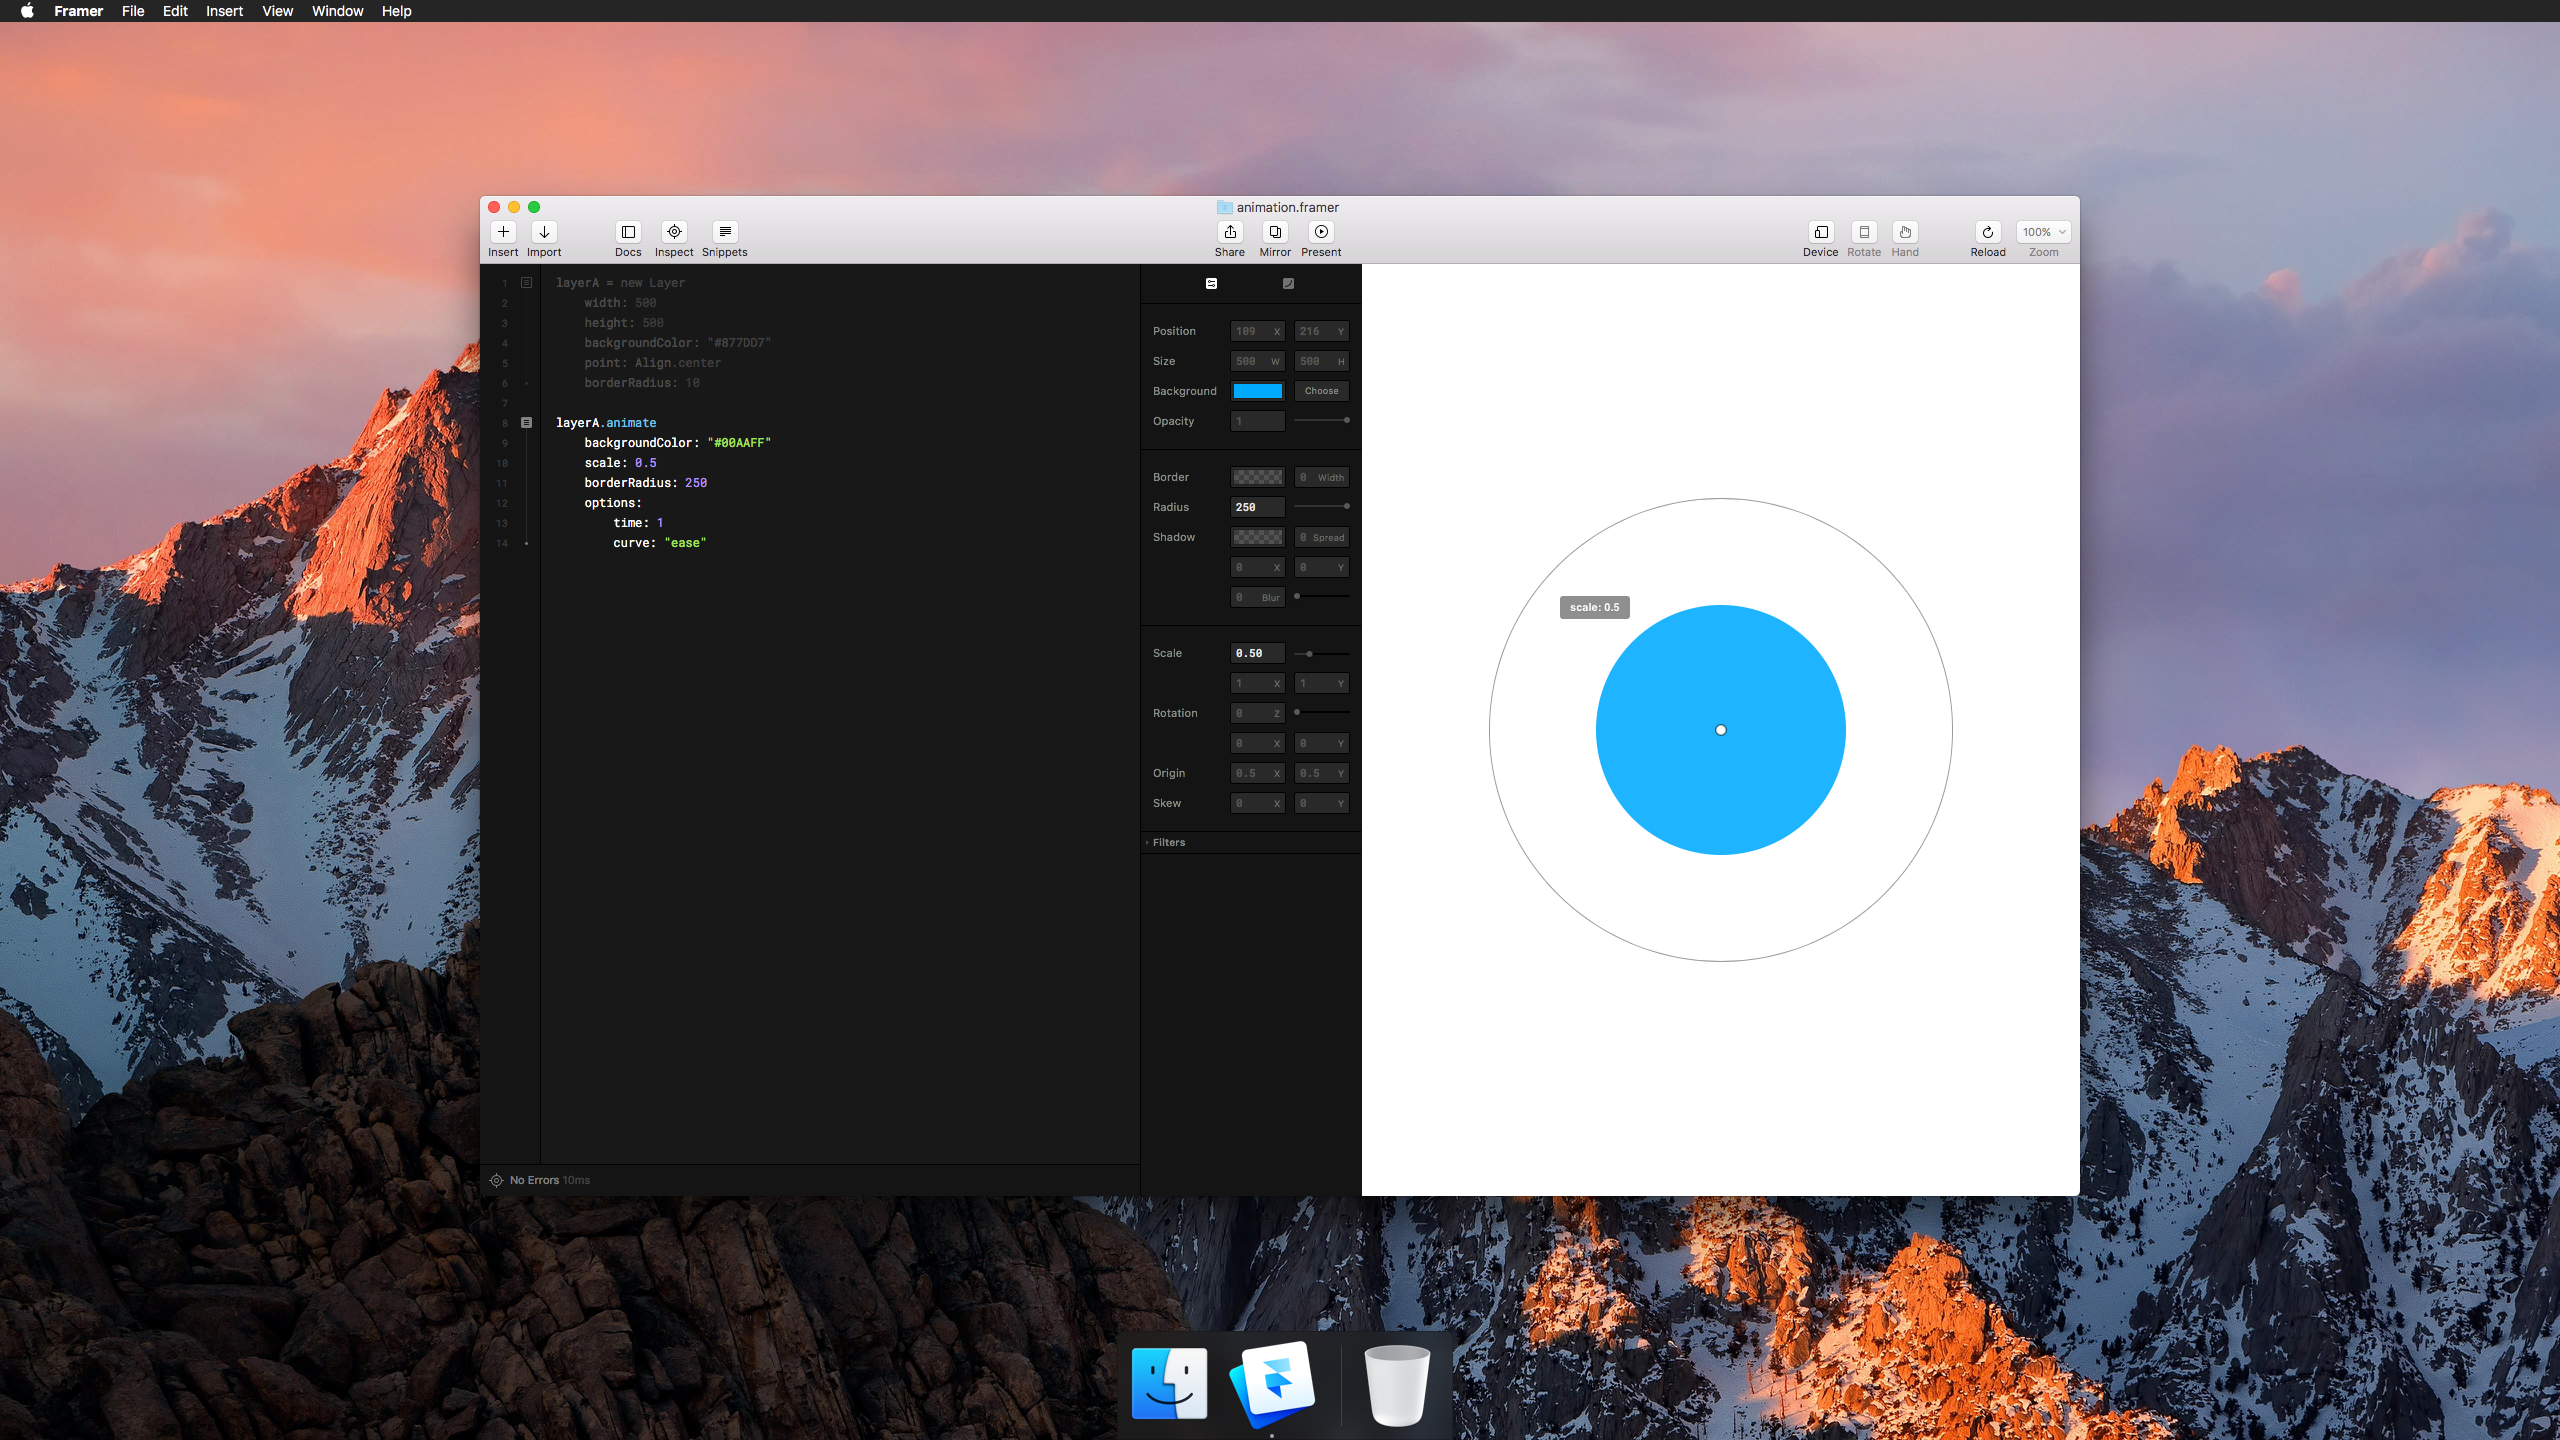Open the Snippets icon
Viewport: 2560px width, 1440px height.
point(725,232)
